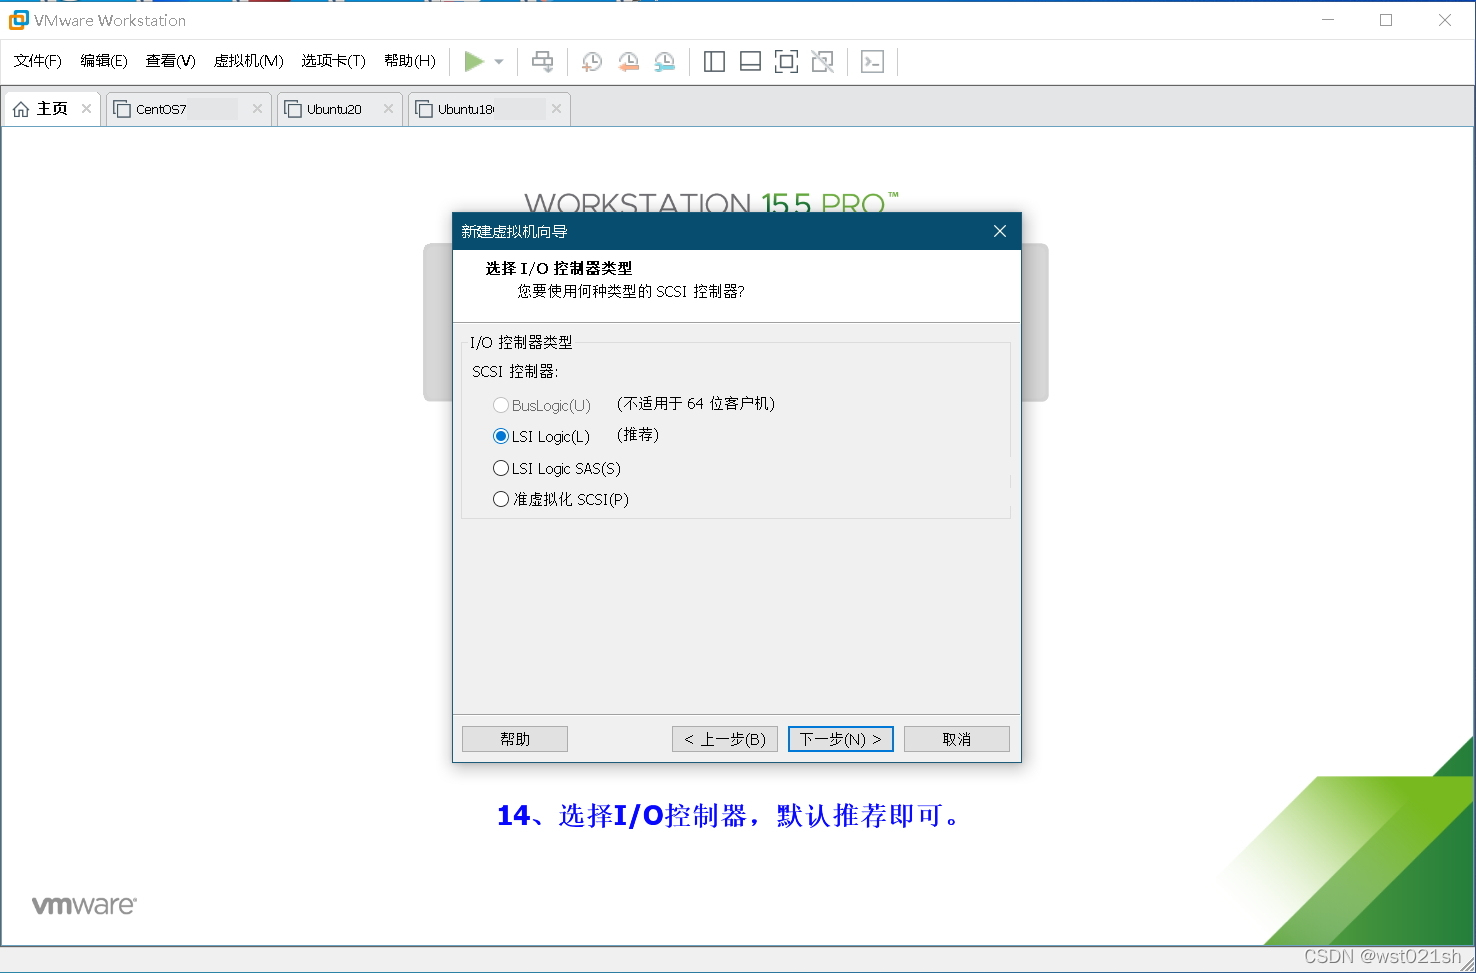
Task: Click the home icon on 主页 tab
Action: click(x=21, y=109)
